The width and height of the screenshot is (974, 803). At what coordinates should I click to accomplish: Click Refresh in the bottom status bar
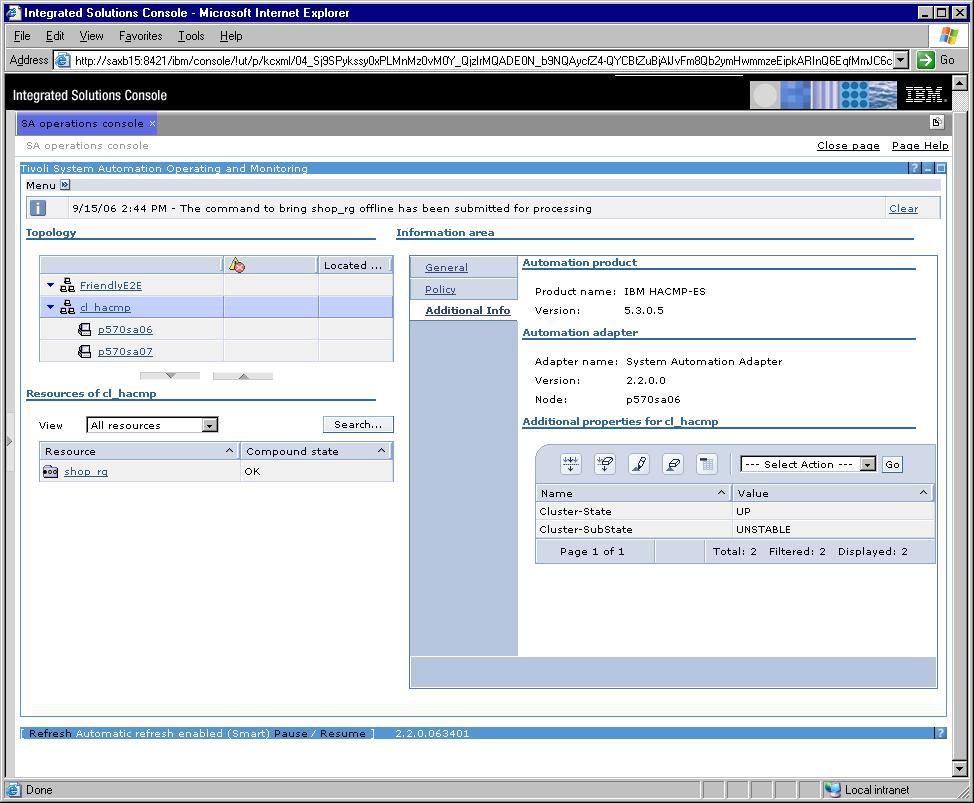[50, 733]
